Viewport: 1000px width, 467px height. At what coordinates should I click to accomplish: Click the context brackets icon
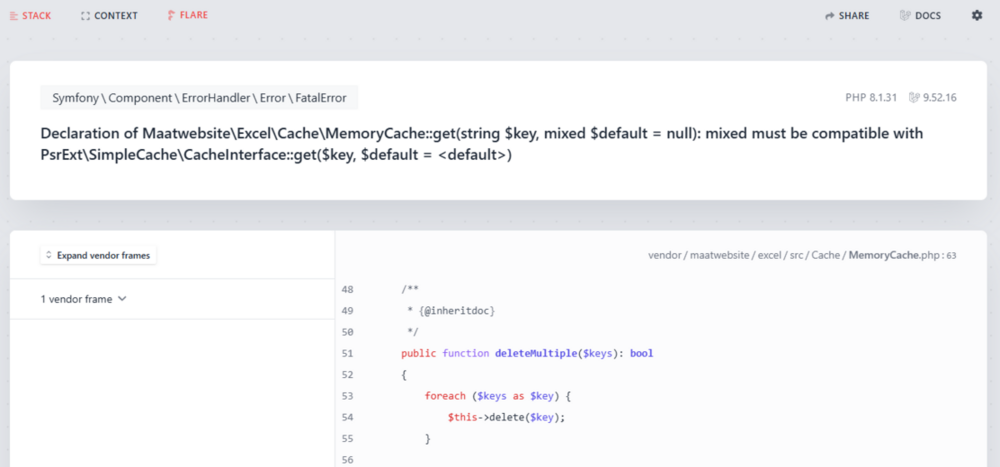(x=85, y=15)
